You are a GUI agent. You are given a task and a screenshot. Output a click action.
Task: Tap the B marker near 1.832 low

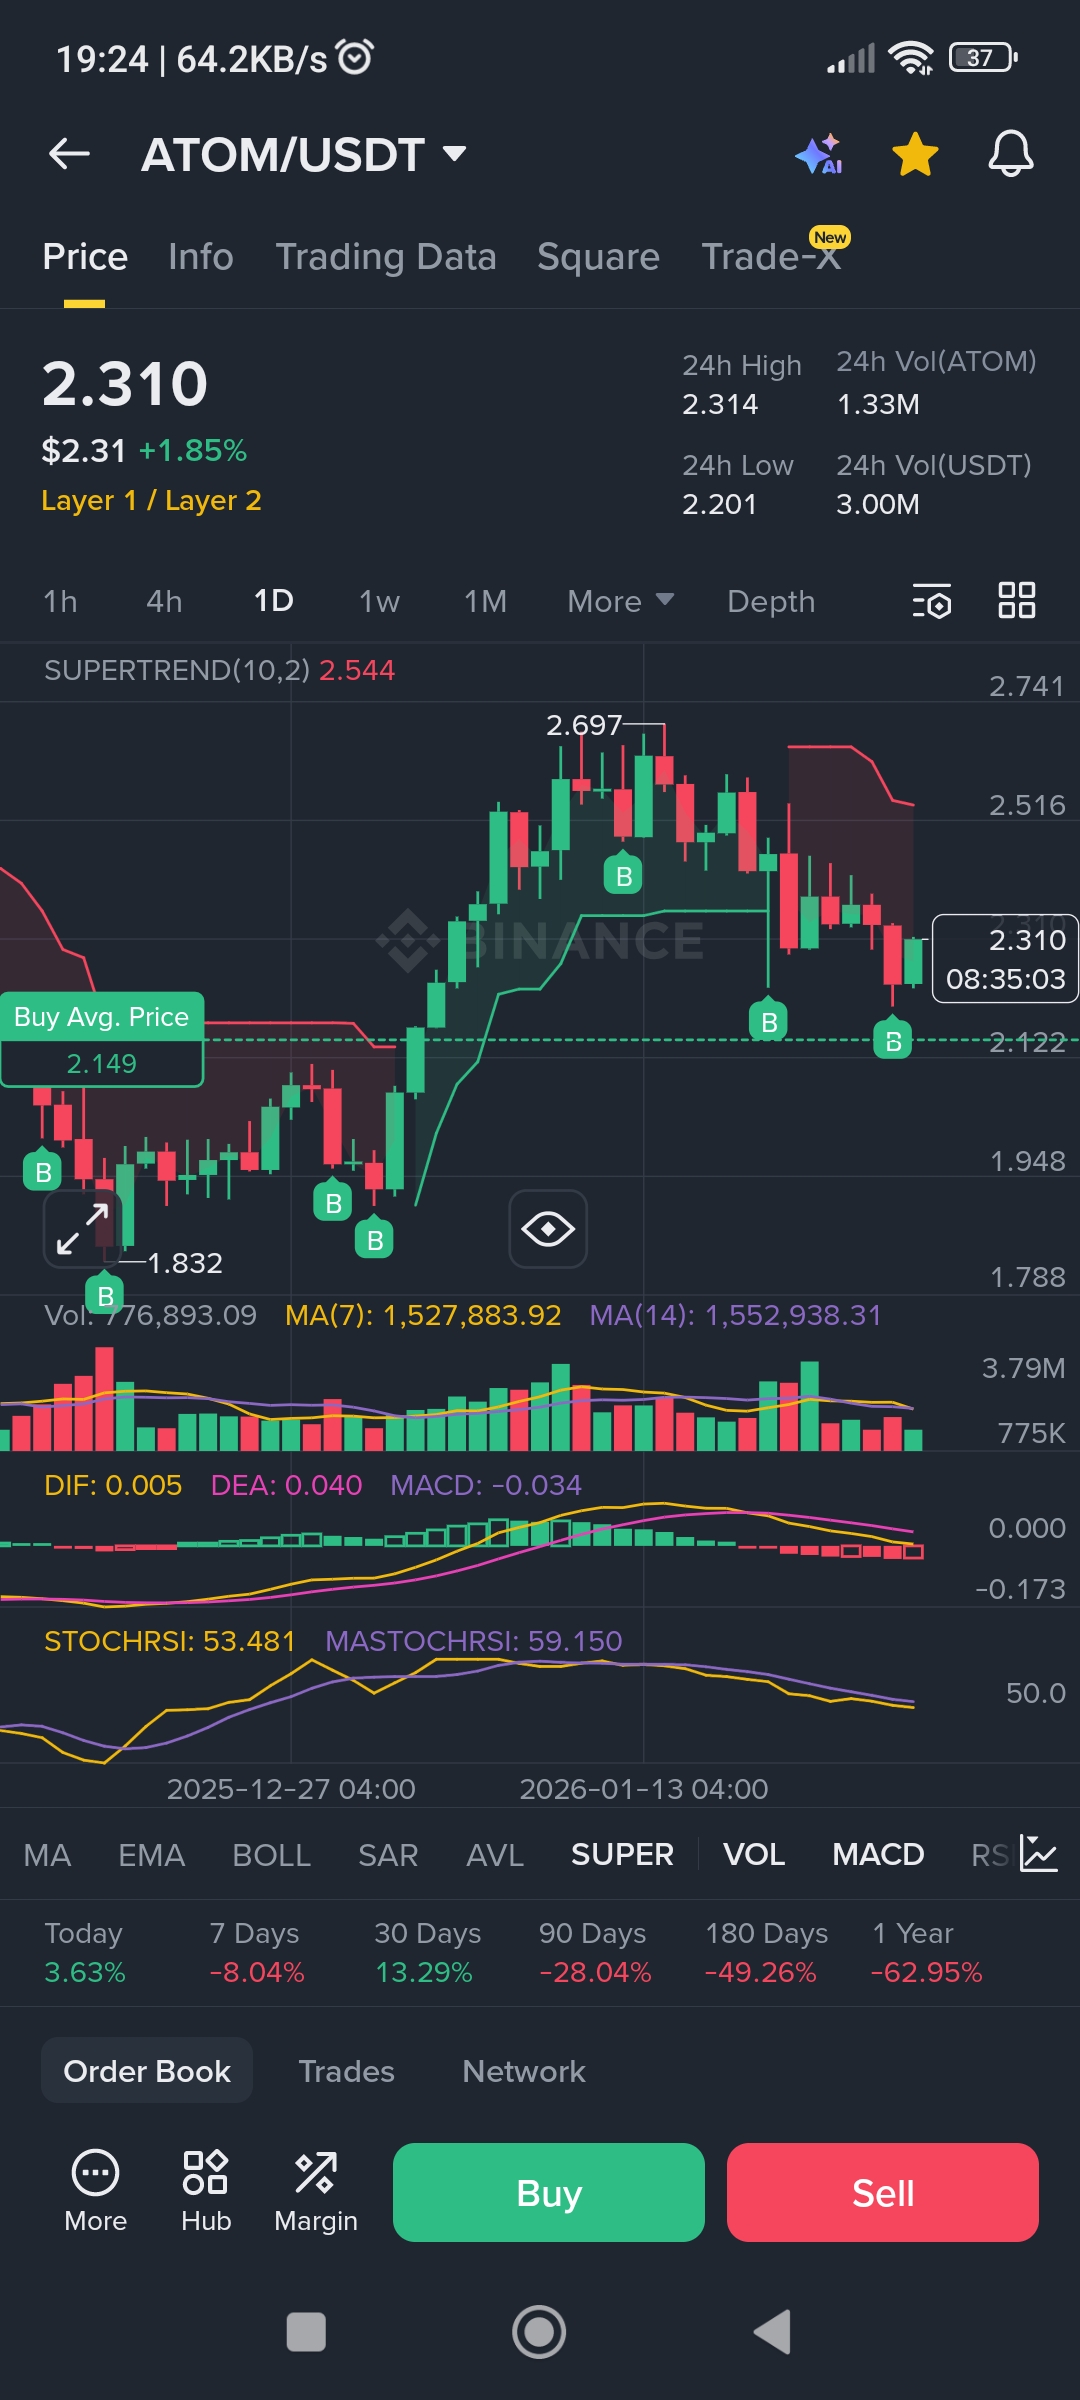pyautogui.click(x=105, y=1295)
